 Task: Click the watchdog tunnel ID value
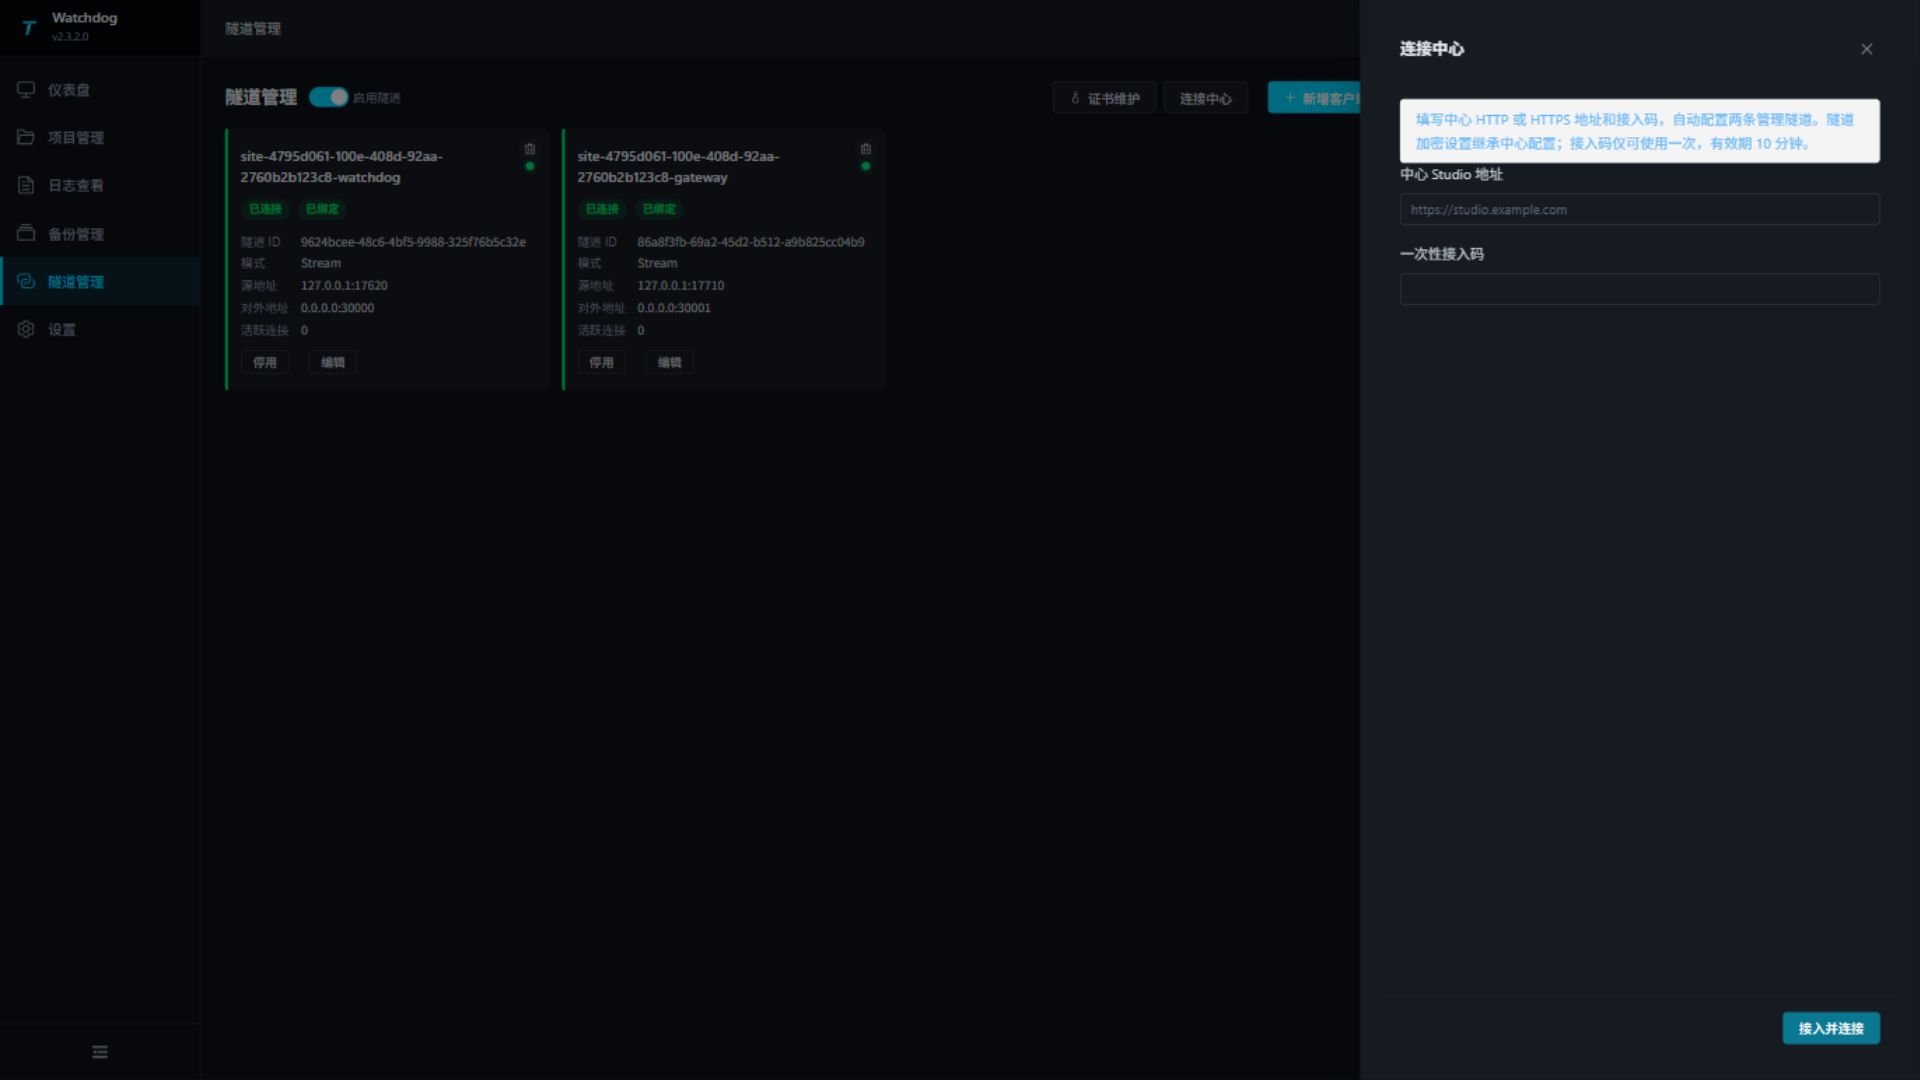tap(413, 242)
